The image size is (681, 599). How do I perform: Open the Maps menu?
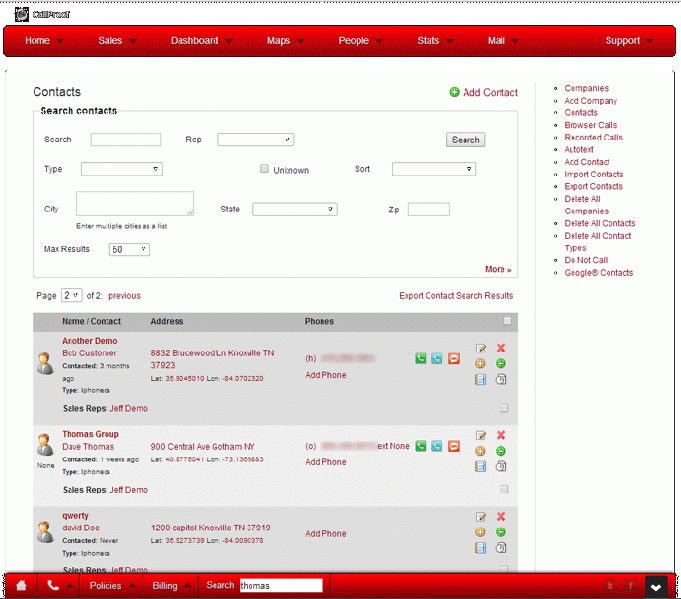285,40
